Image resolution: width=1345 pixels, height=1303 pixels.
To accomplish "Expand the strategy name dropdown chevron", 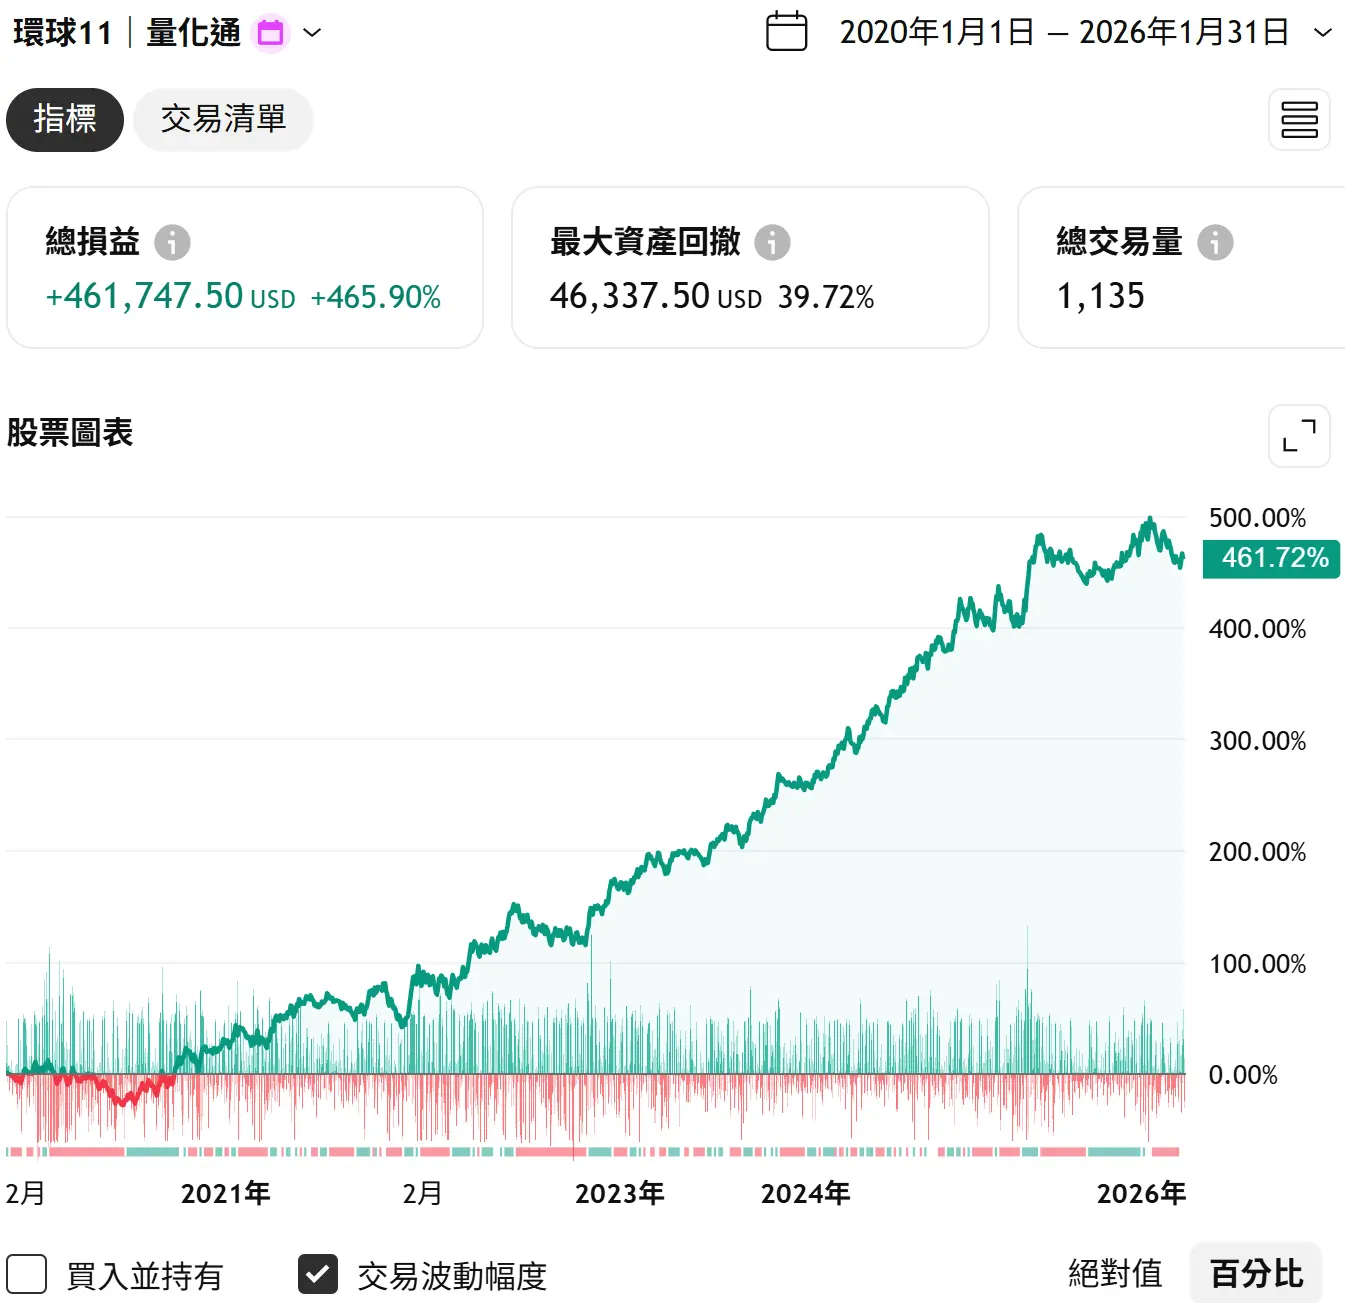I will coord(312,33).
